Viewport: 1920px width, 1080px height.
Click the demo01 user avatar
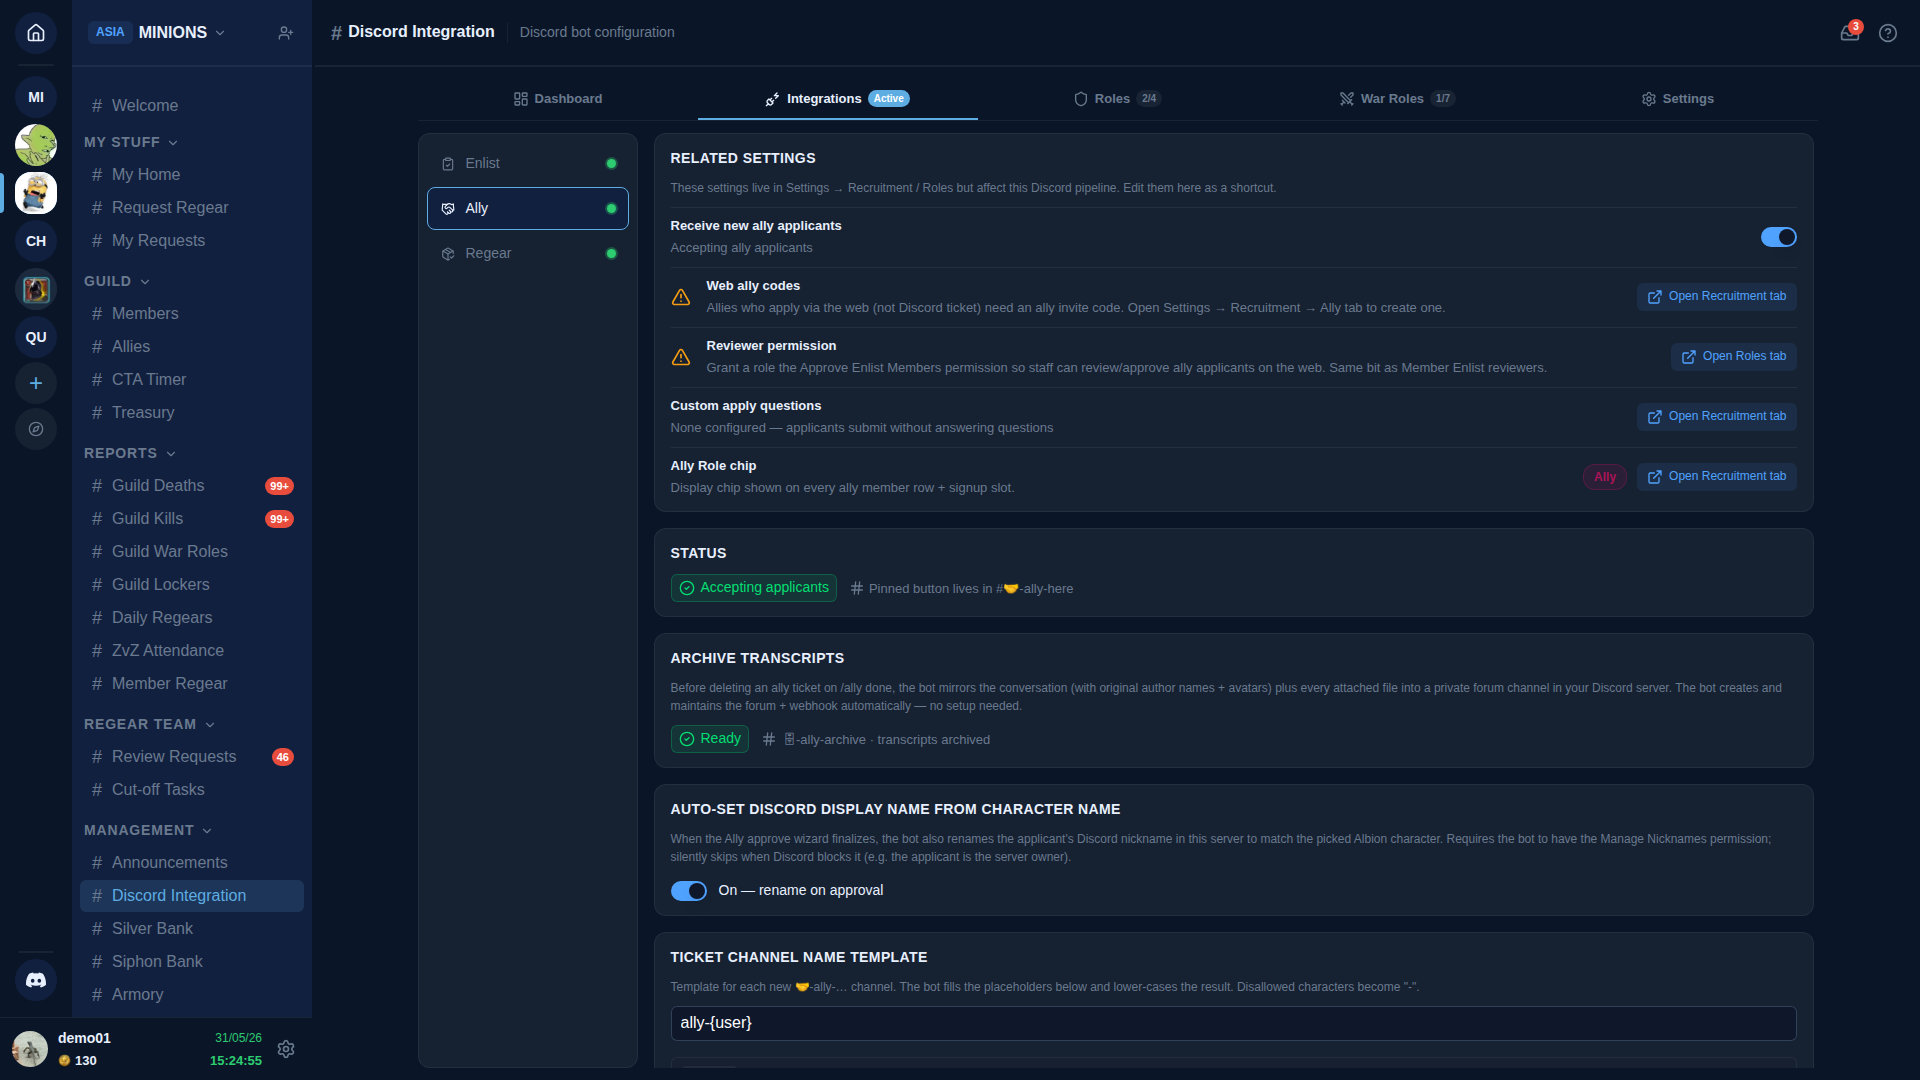[x=30, y=1049]
